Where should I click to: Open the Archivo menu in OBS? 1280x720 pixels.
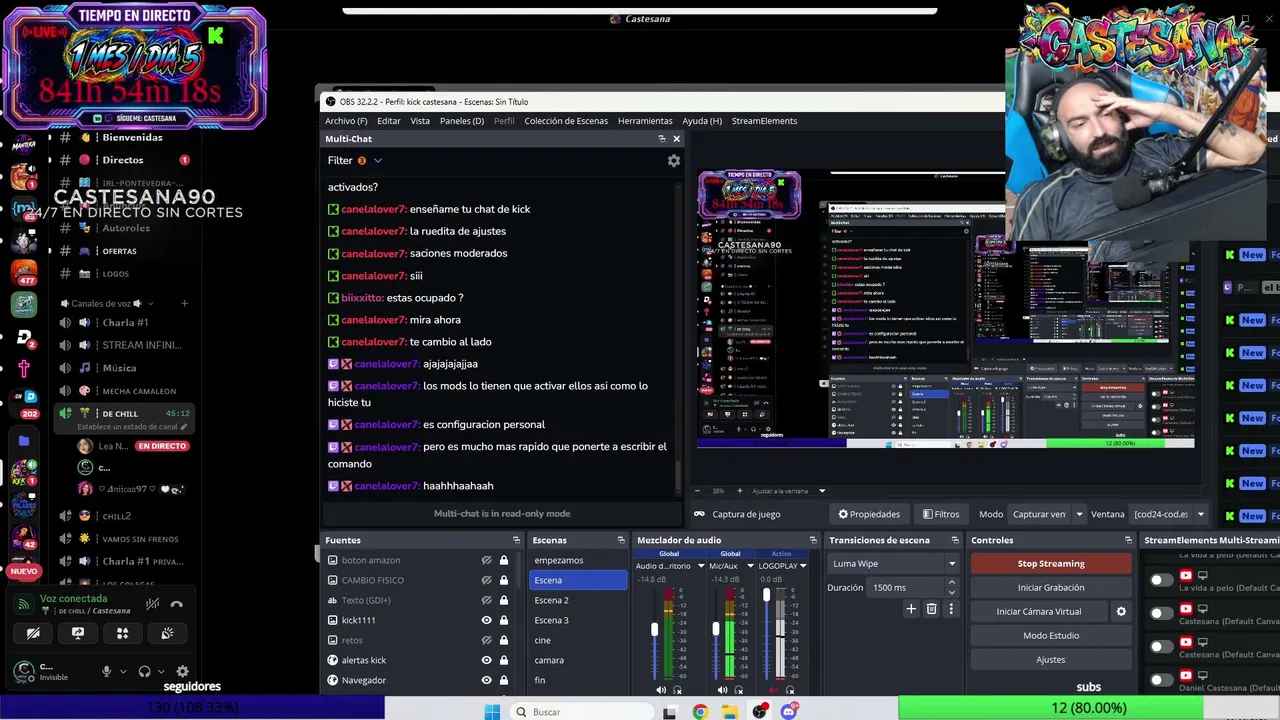click(346, 121)
